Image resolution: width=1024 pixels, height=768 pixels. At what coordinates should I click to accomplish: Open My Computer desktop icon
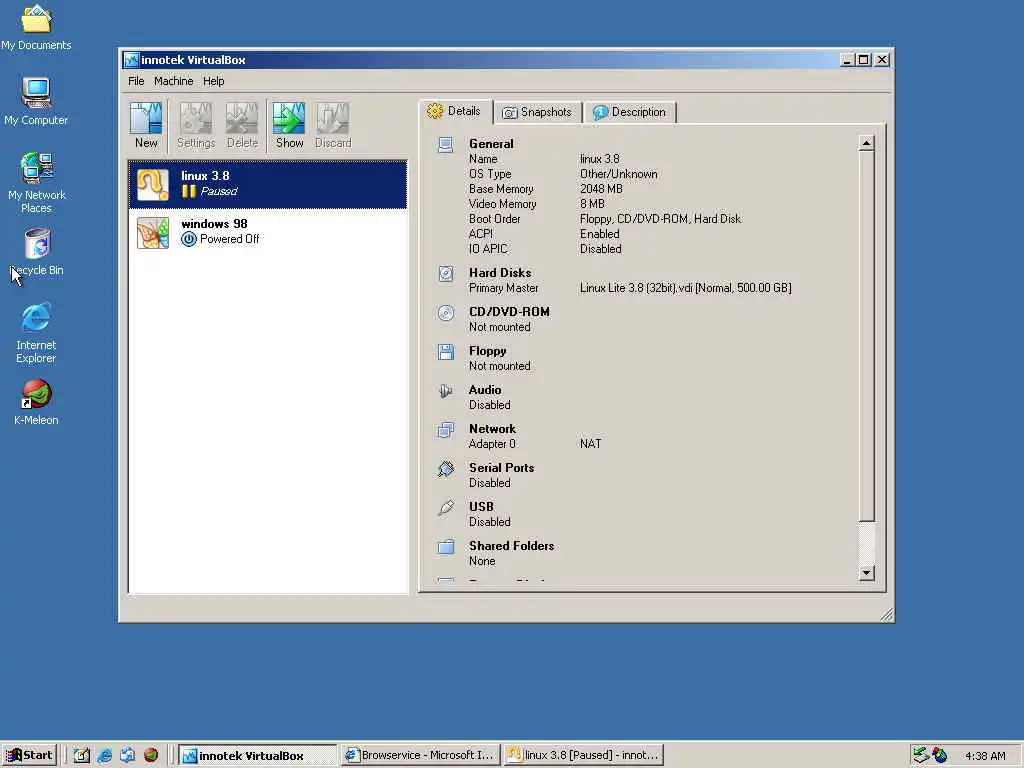36,101
